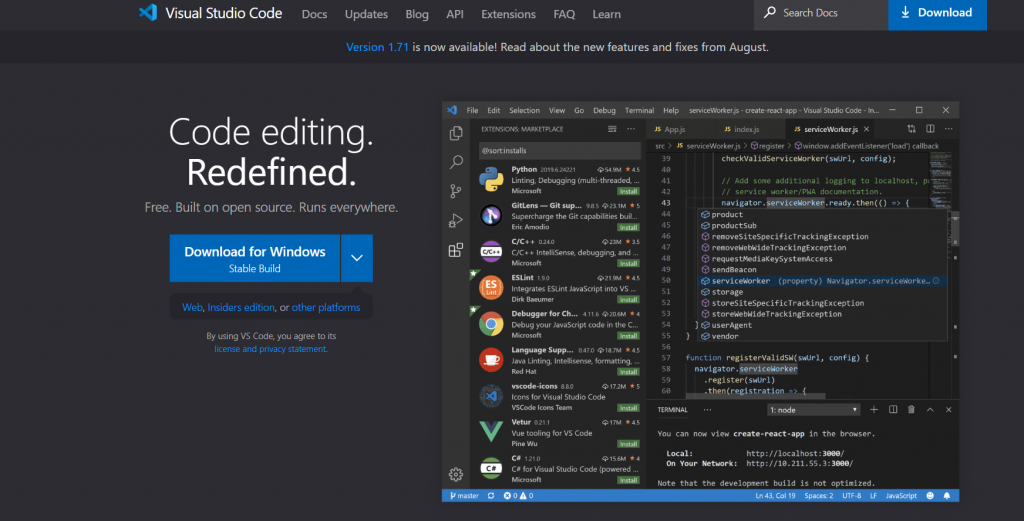The image size is (1024, 521).
Task: Click the blue Download button in header
Action: click(x=937, y=13)
